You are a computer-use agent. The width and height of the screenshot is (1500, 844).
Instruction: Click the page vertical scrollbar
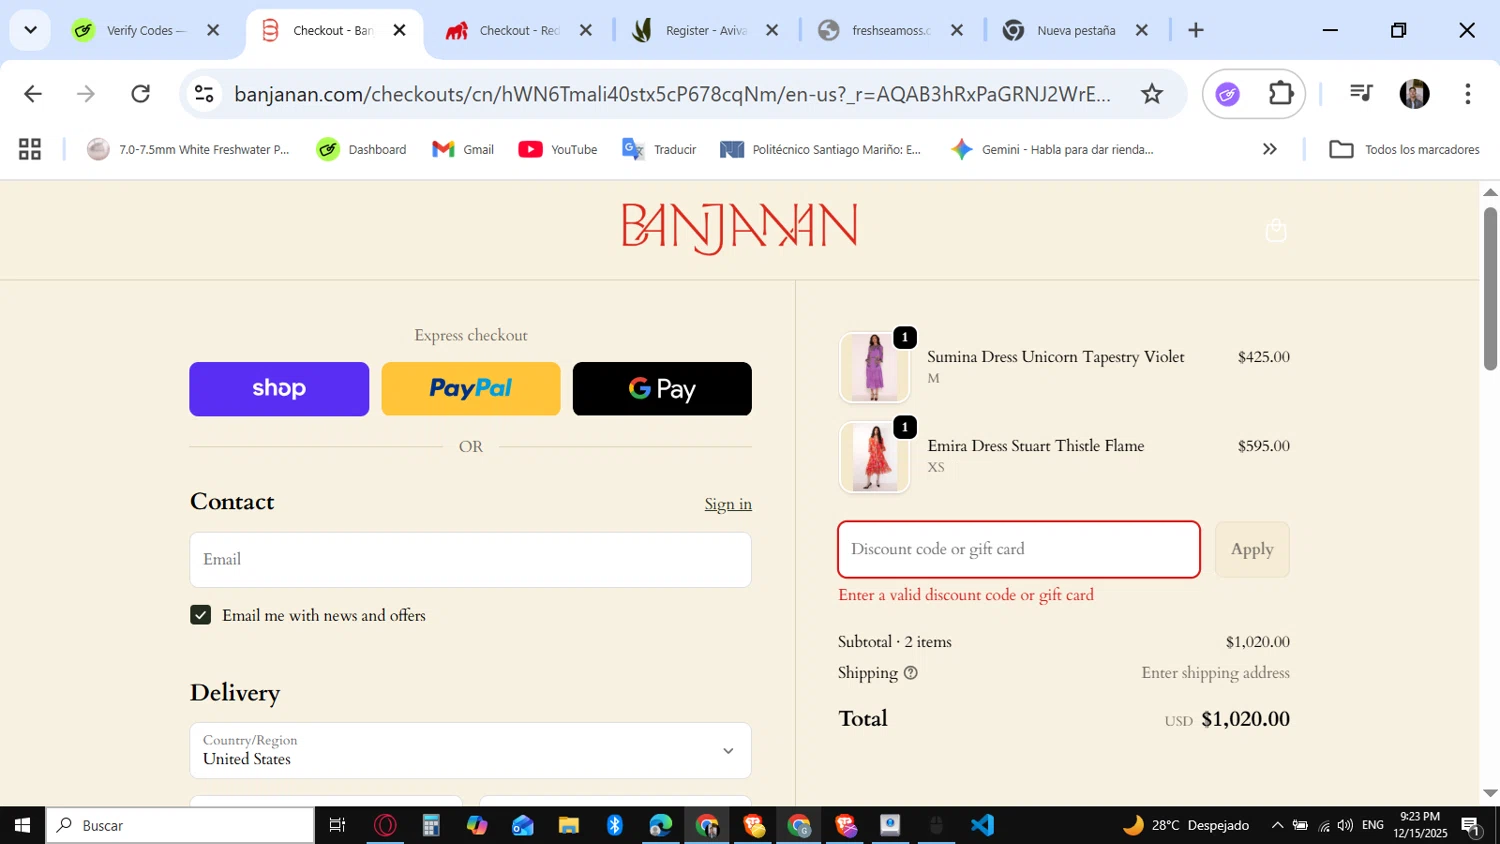click(1490, 289)
